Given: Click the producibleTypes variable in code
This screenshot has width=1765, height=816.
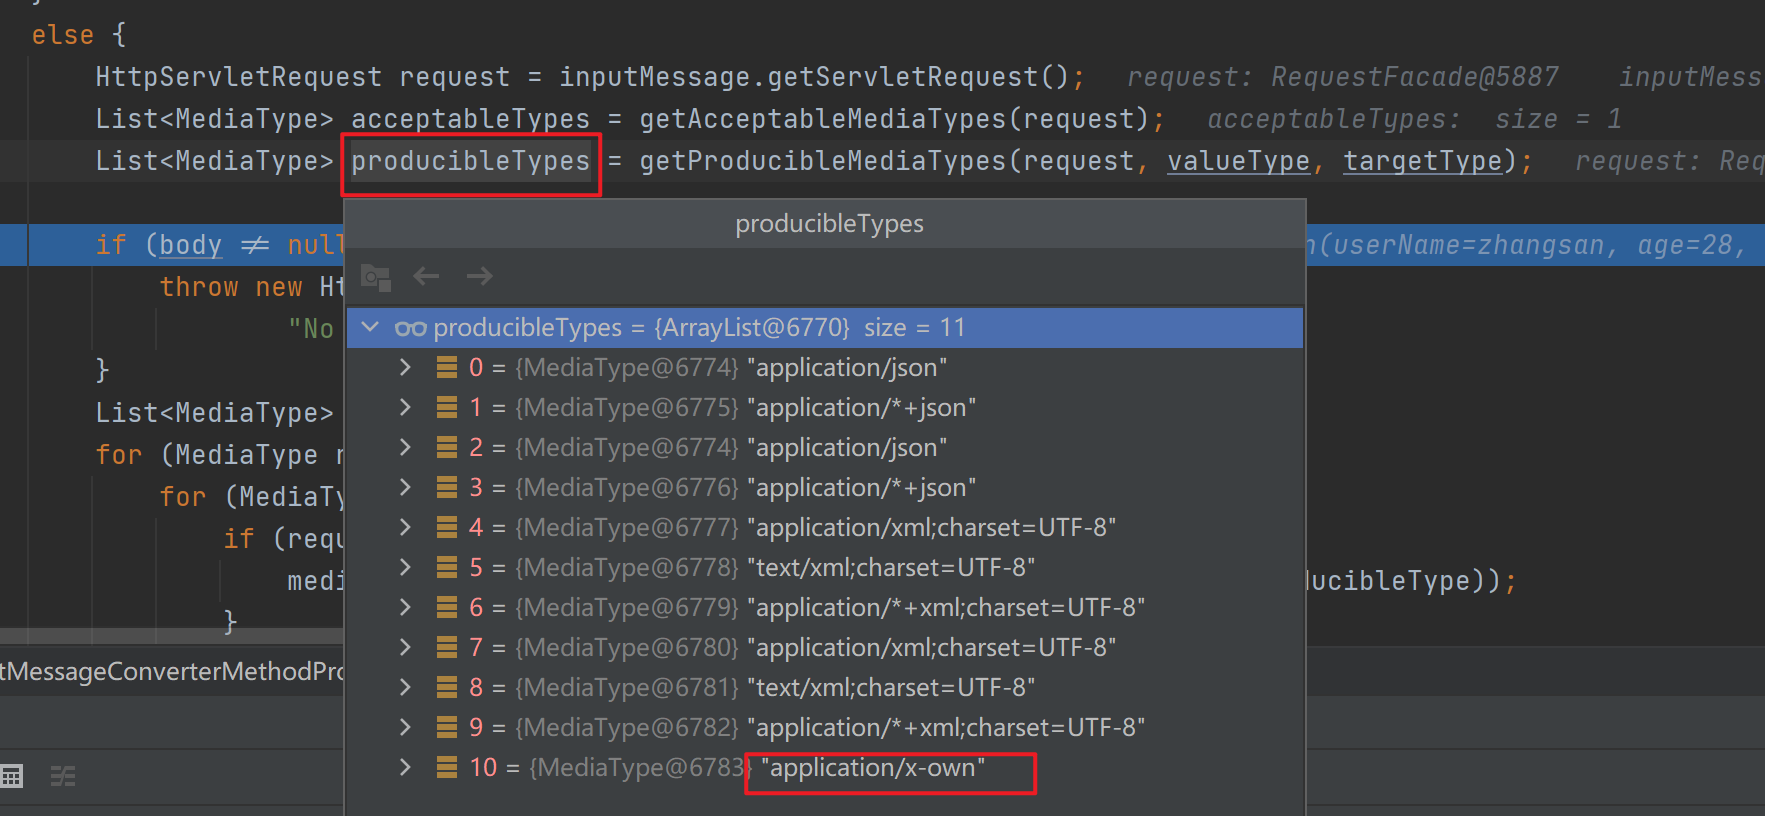Looking at the screenshot, I should click(x=470, y=161).
